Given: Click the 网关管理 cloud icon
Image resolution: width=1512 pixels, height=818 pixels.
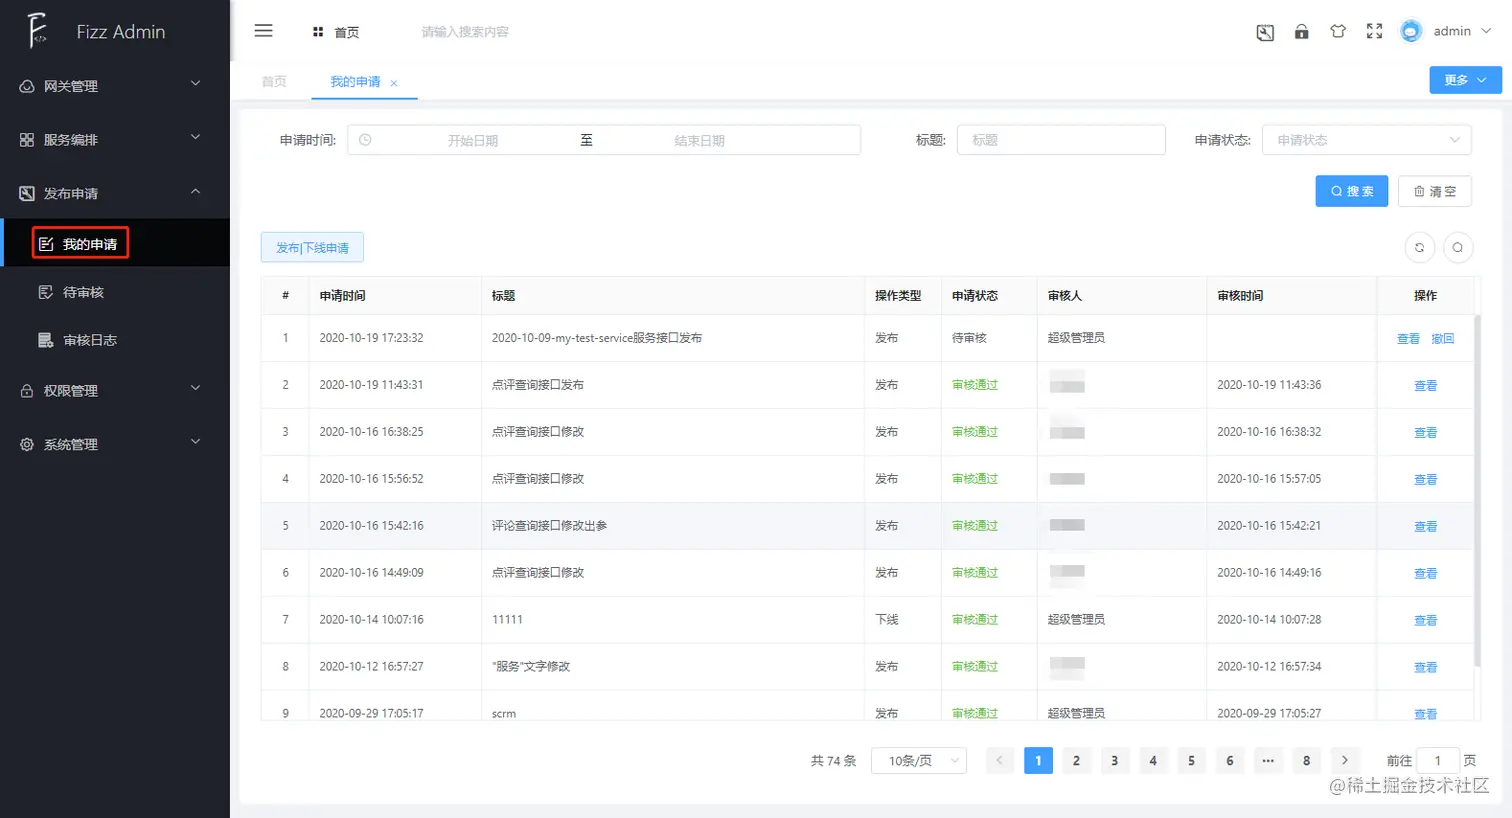Looking at the screenshot, I should click(27, 87).
